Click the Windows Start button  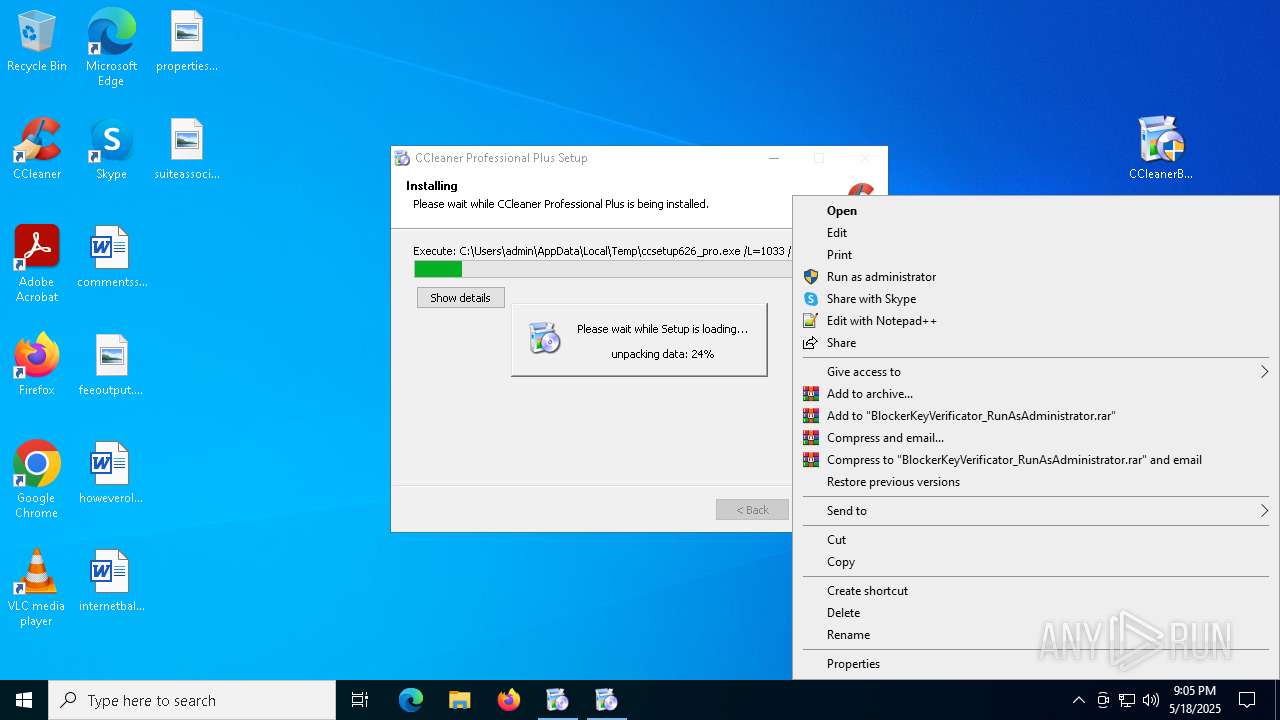point(24,700)
